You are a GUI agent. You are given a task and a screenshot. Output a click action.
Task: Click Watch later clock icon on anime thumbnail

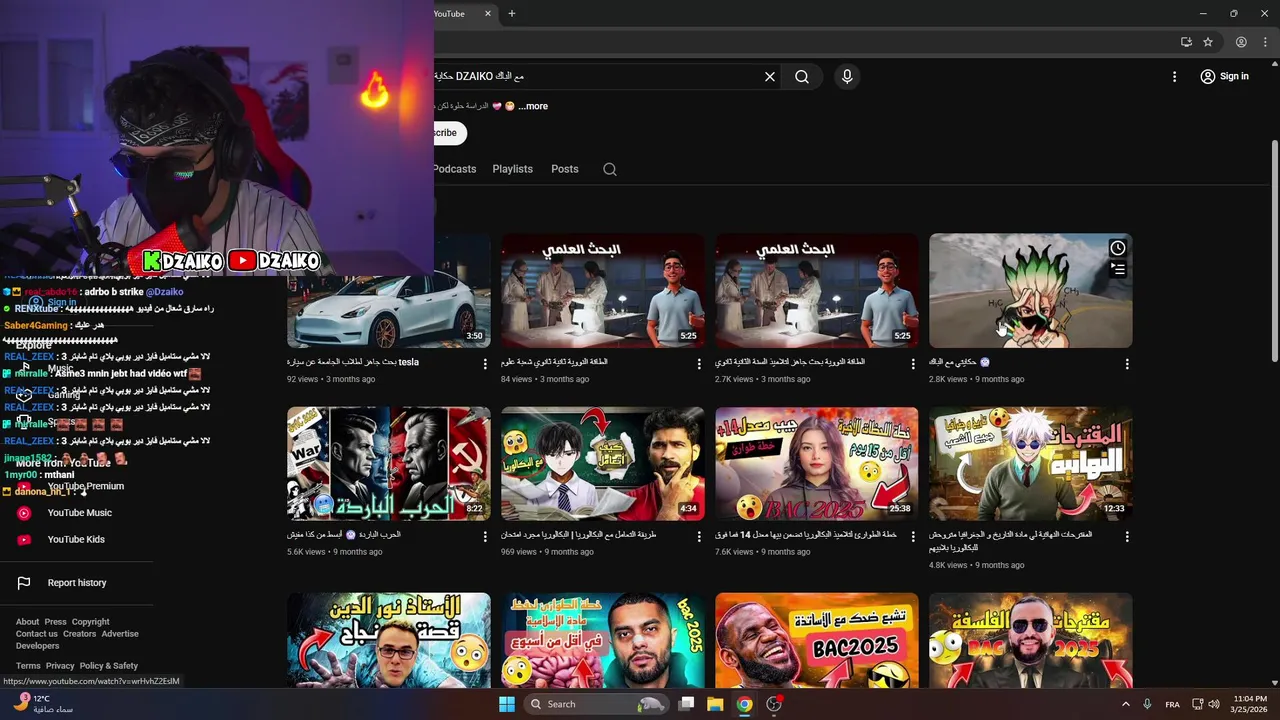(1118, 248)
